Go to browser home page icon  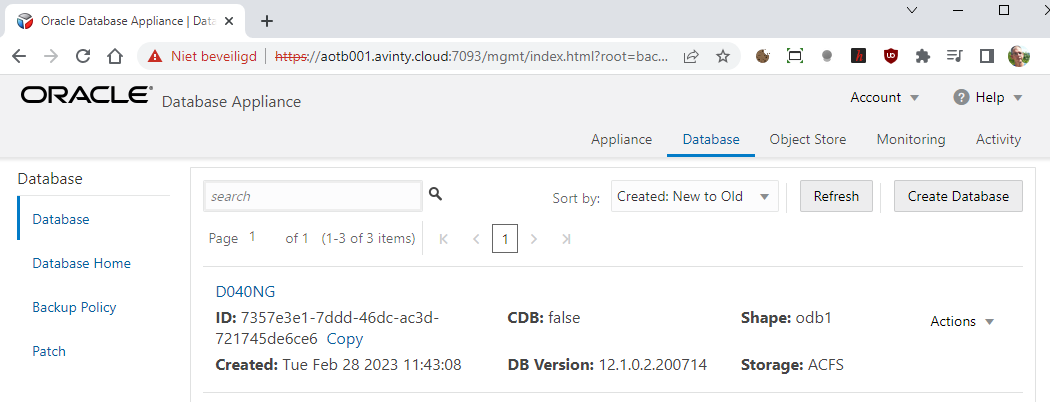[x=115, y=57]
